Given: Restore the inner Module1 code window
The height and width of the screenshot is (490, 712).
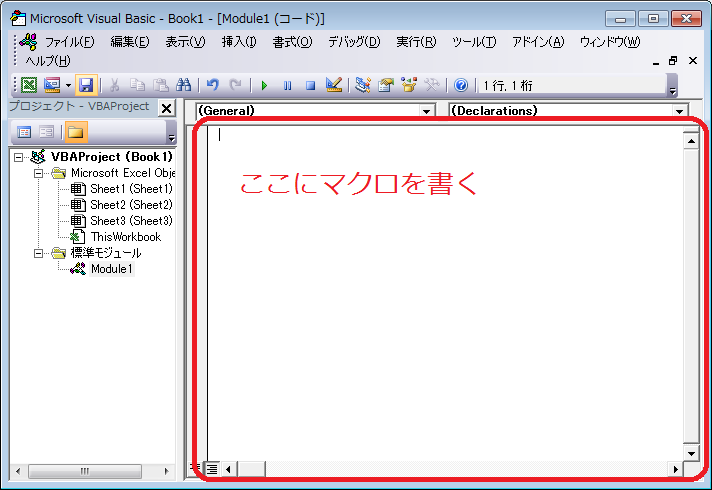Looking at the screenshot, I should 673,60.
